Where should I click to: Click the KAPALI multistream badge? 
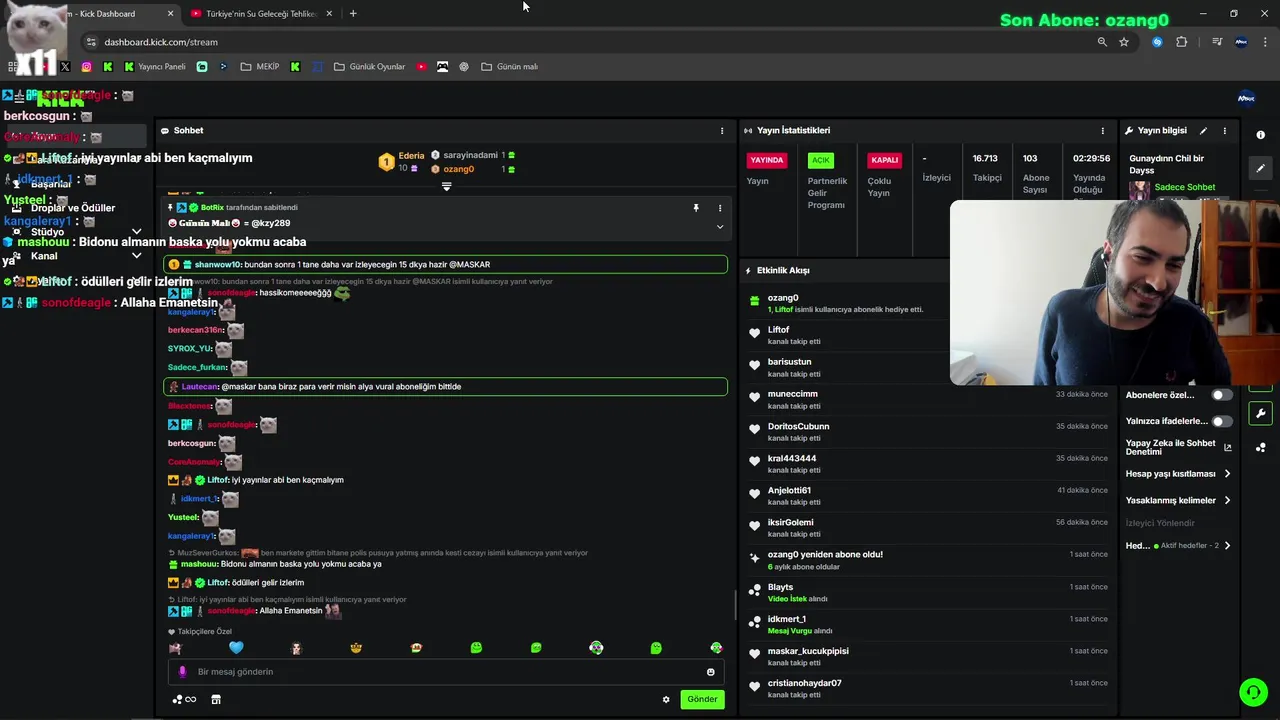[x=885, y=160]
